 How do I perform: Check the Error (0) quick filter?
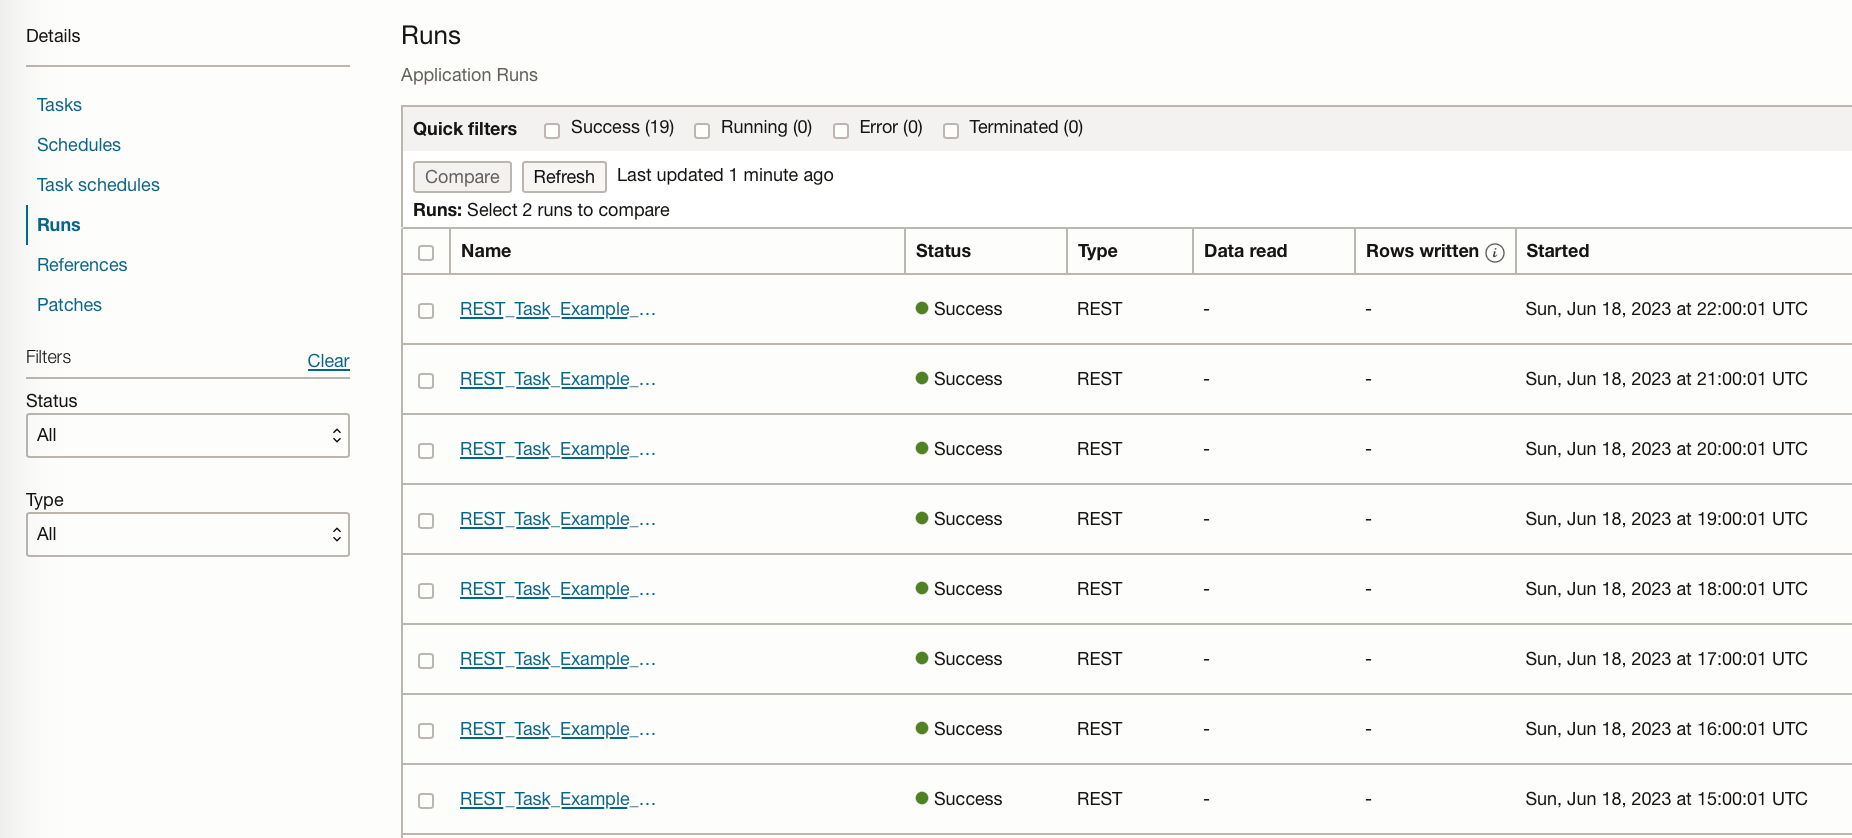point(841,131)
